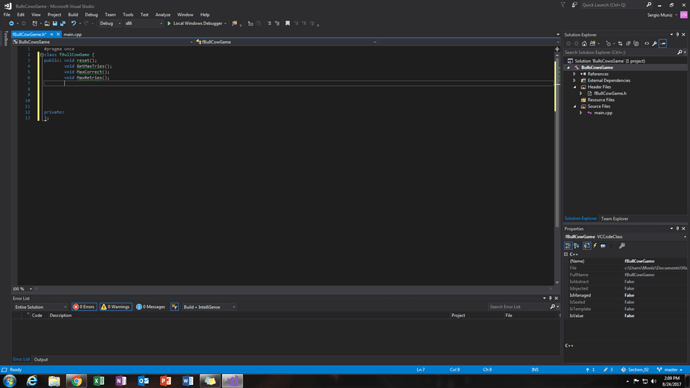Screen dimensions: 690x388
Task: Open the Build menu
Action: pyautogui.click(x=73, y=15)
